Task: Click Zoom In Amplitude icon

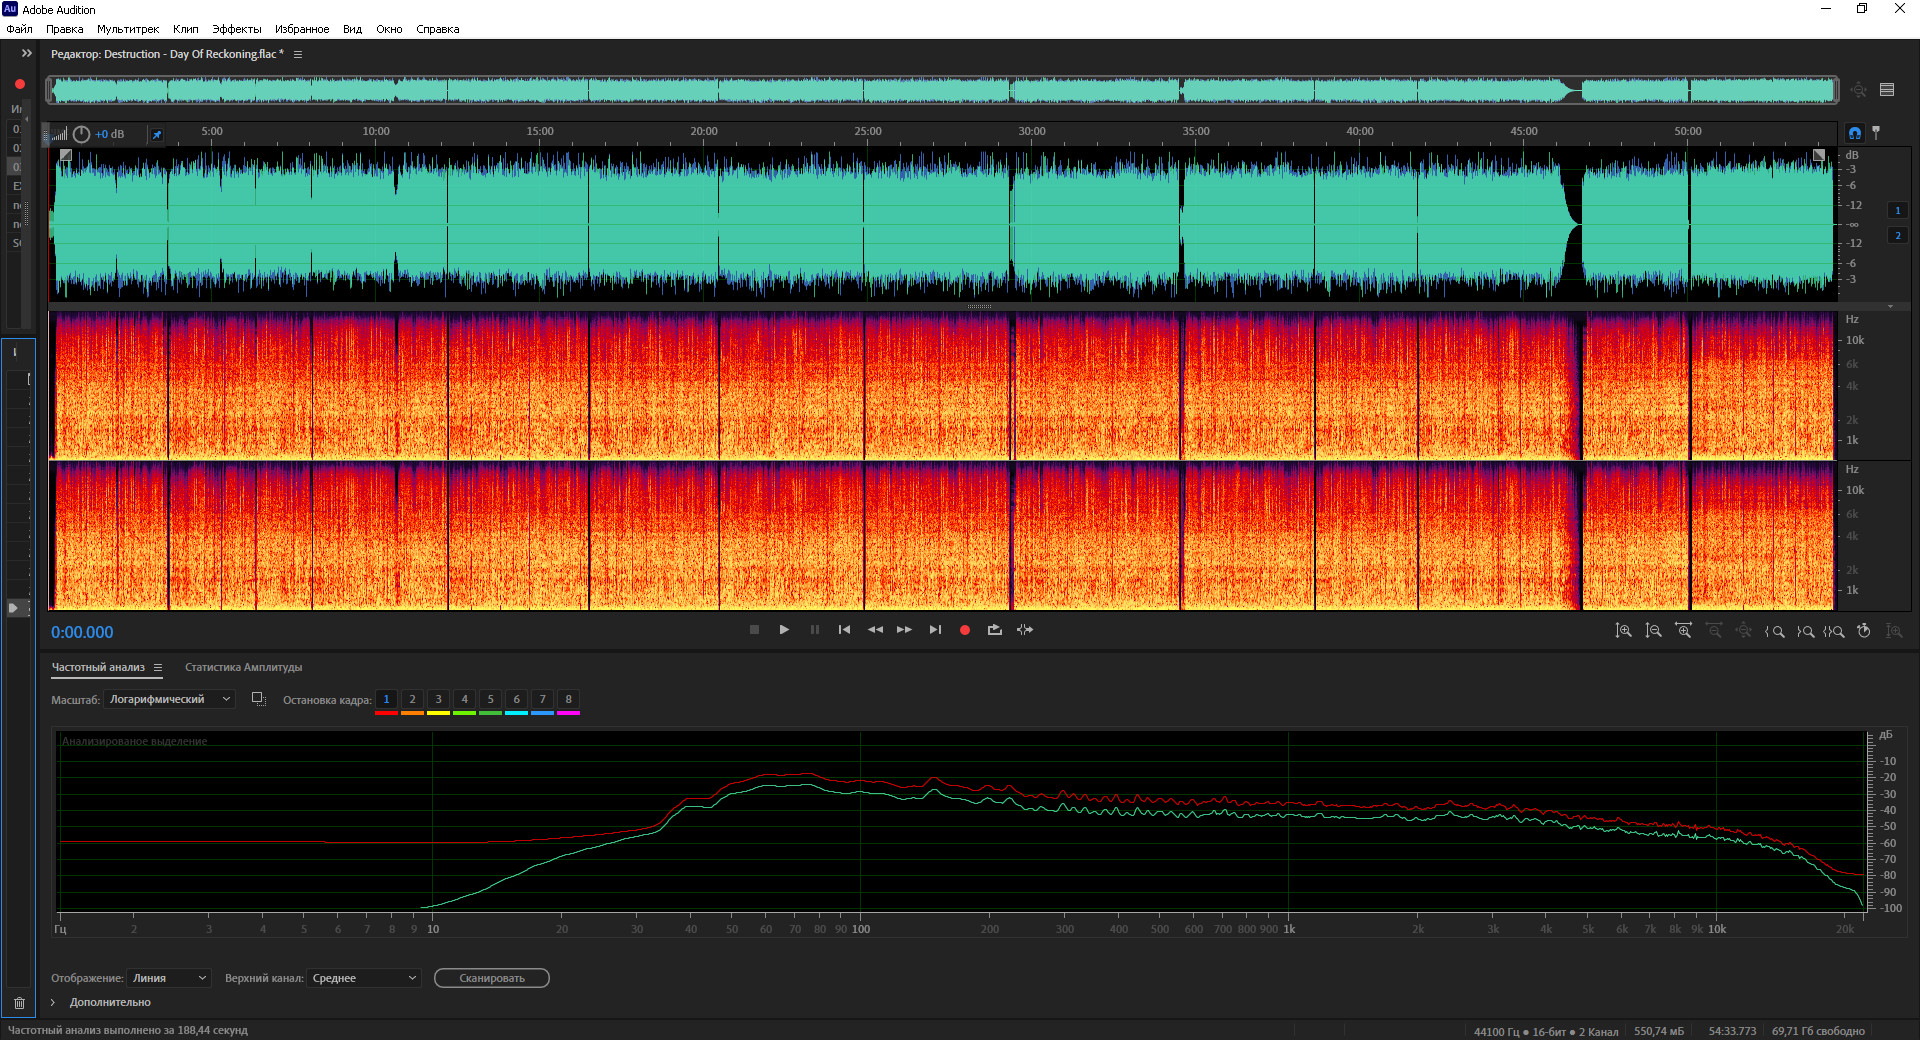Action: coord(1623,631)
